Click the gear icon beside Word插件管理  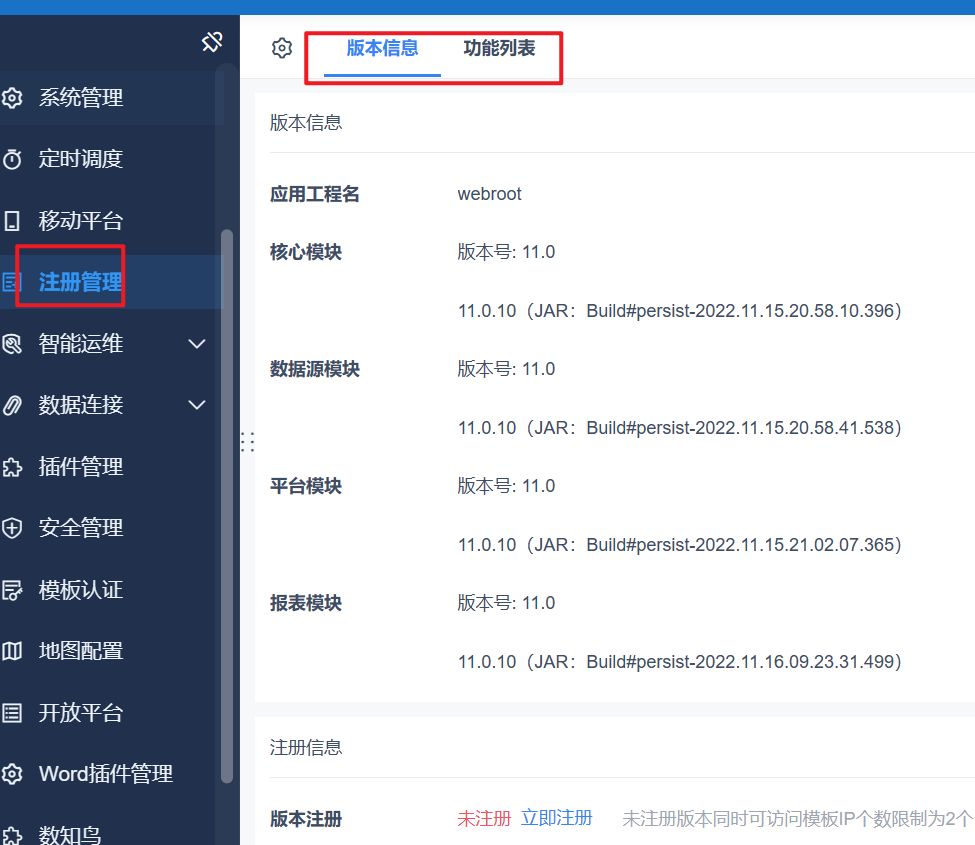(x=12, y=774)
